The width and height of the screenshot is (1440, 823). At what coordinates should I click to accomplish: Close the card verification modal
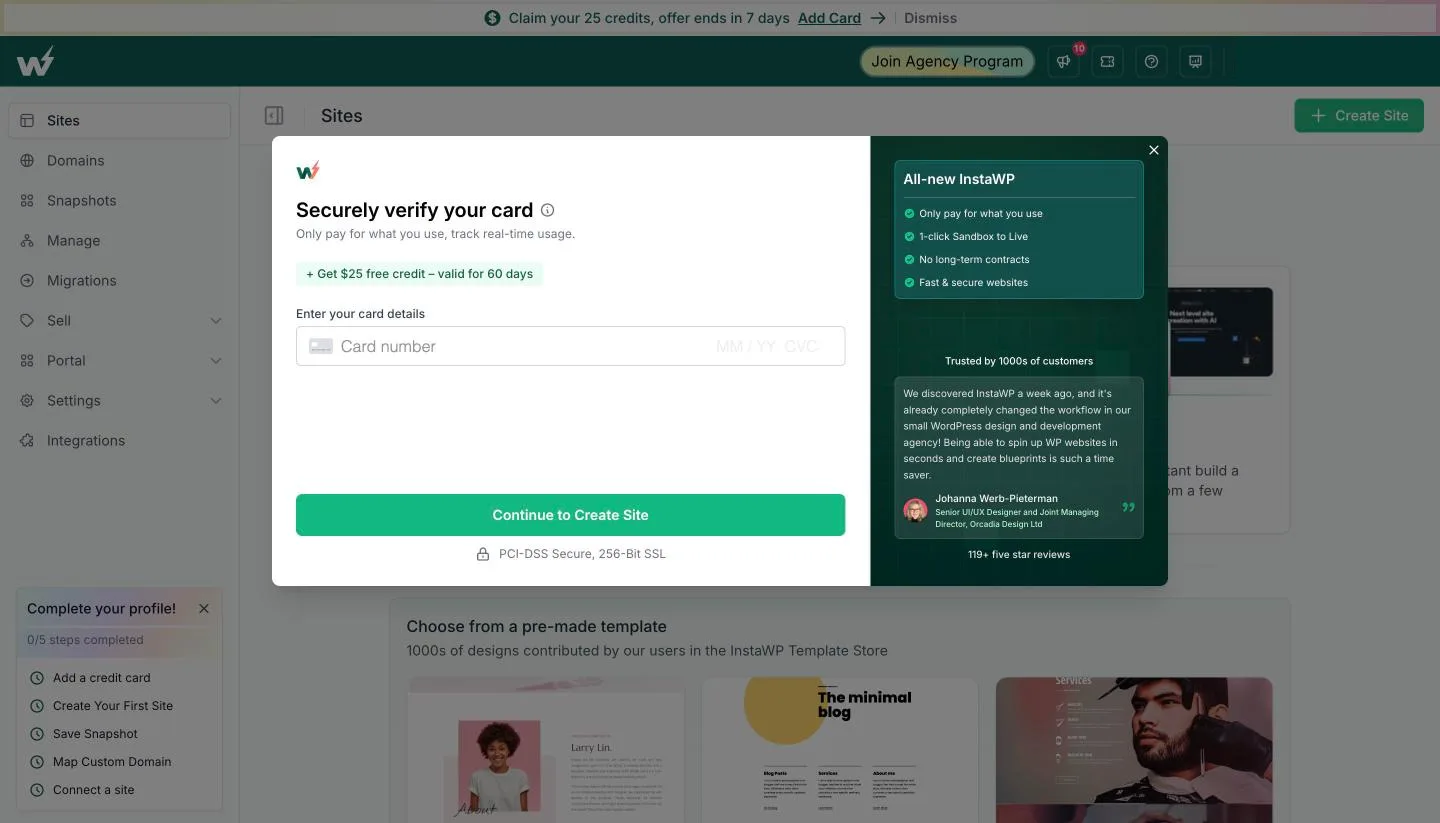click(x=1154, y=150)
